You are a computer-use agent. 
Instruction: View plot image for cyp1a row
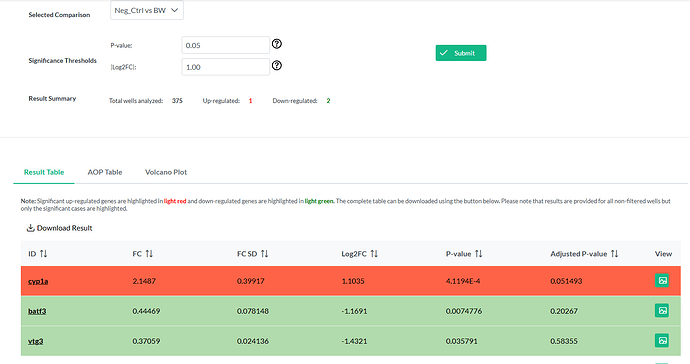pyautogui.click(x=662, y=280)
